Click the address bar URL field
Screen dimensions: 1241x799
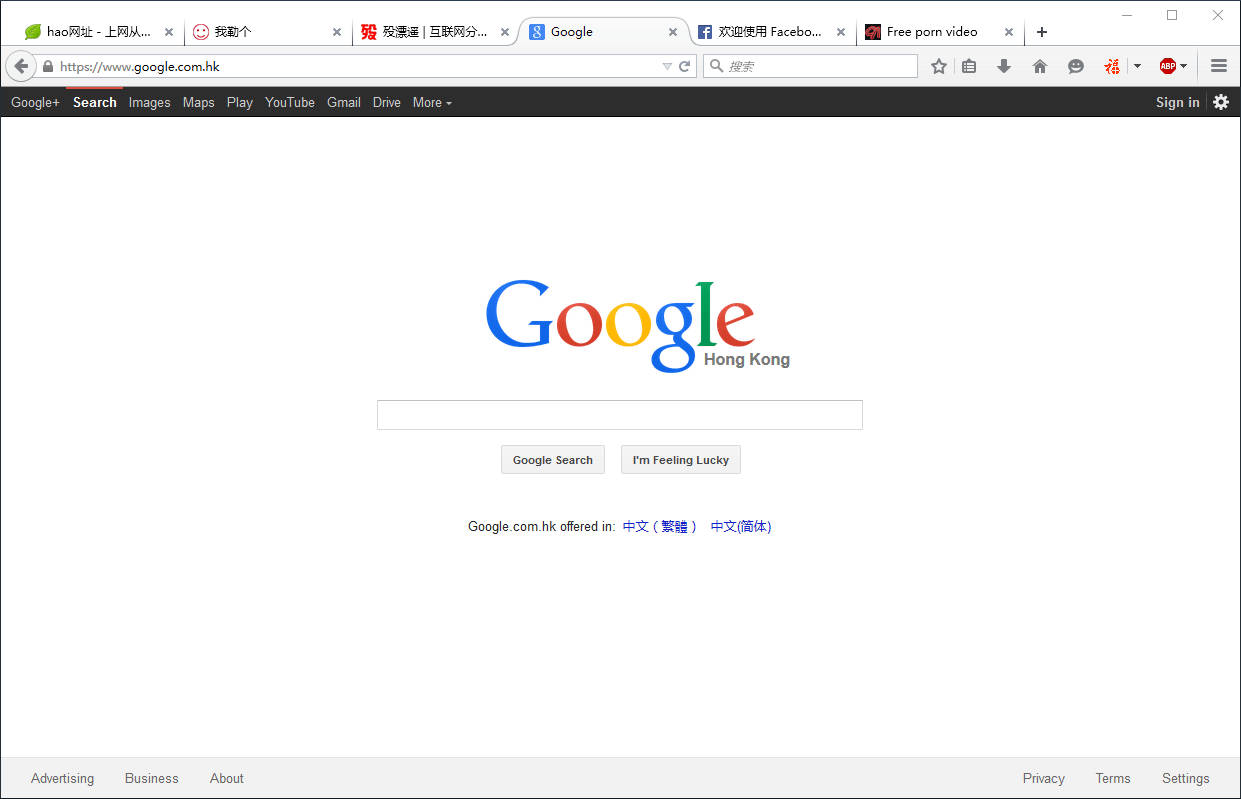tap(358, 67)
